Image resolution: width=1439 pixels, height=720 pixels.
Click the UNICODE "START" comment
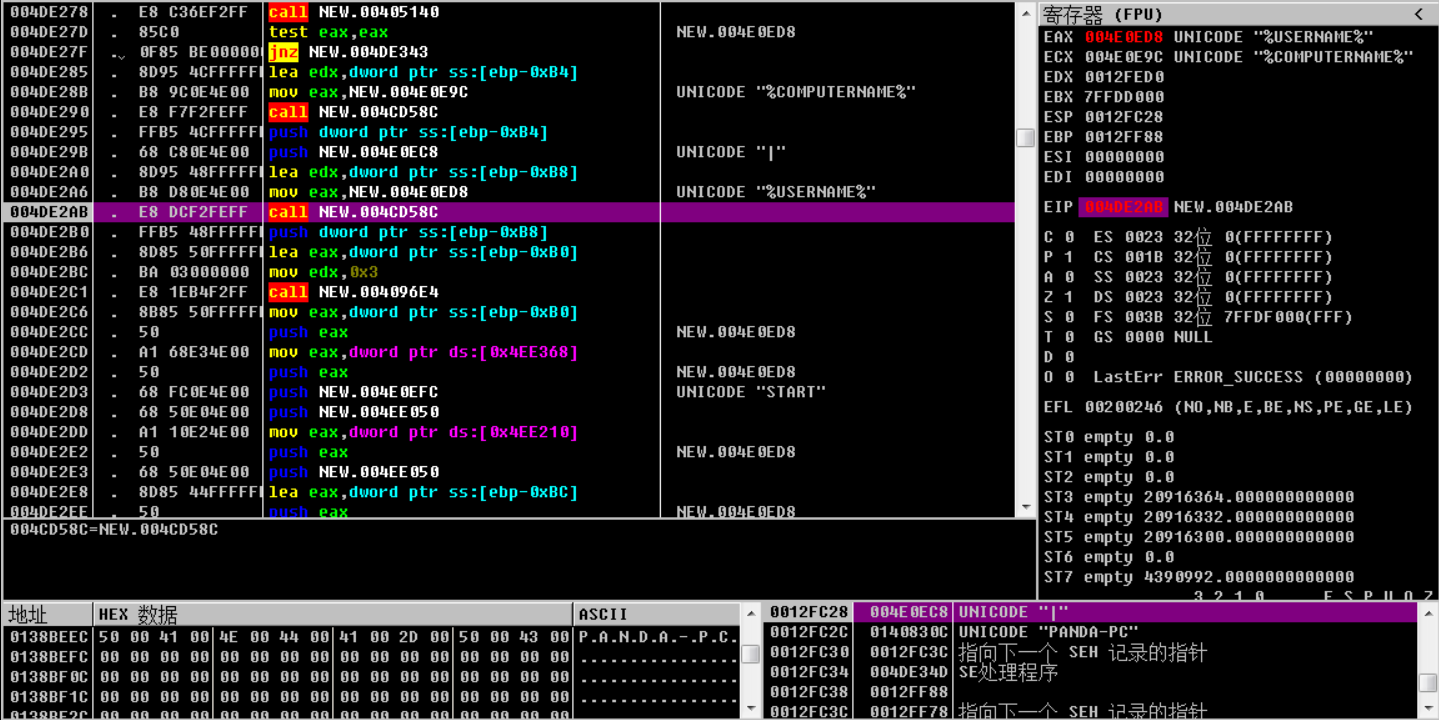[751, 392]
